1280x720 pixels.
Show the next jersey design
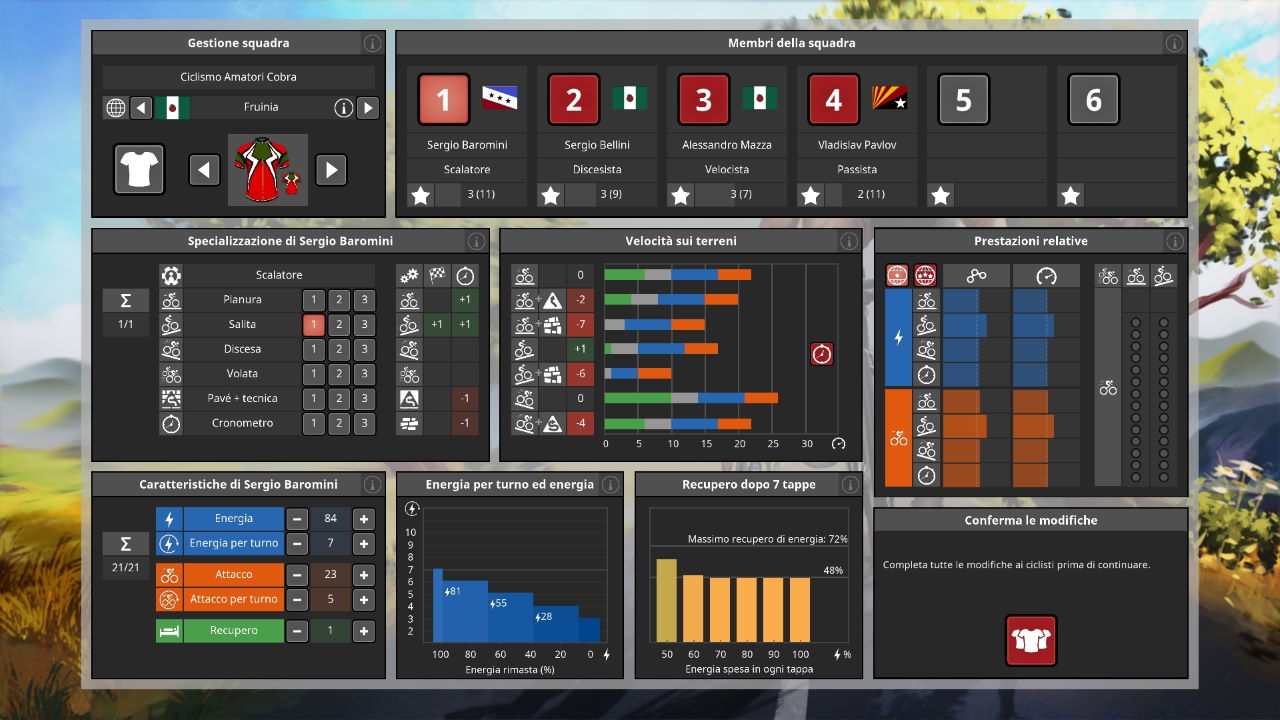tap(331, 170)
